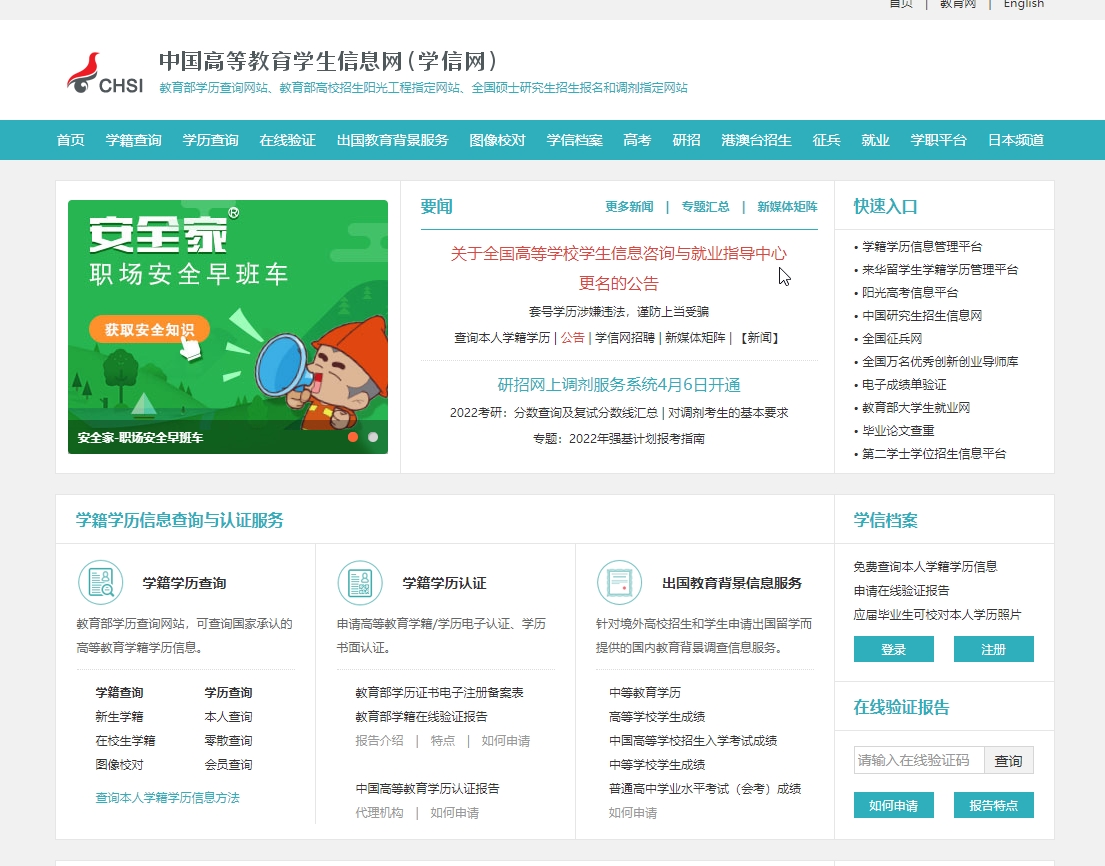Image resolution: width=1105 pixels, height=866 pixels.
Task: Open 中国高等教育学历认证报告 link
Action: (x=427, y=788)
